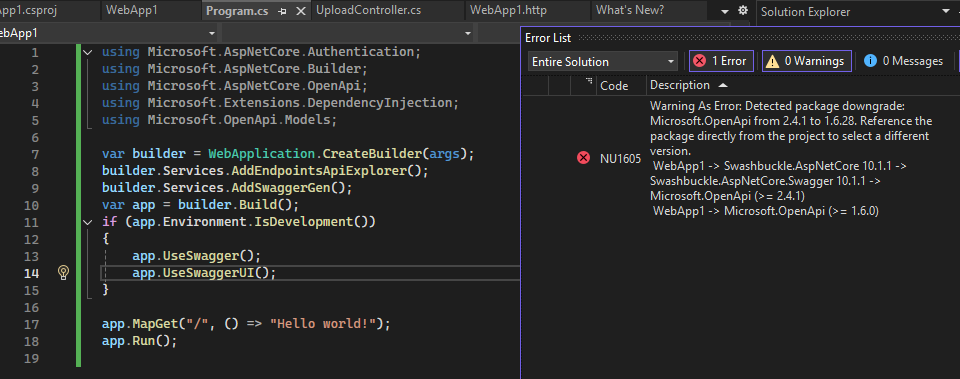Close the Program.cs tab
Screen dimensions: 960x379
pos(301,11)
